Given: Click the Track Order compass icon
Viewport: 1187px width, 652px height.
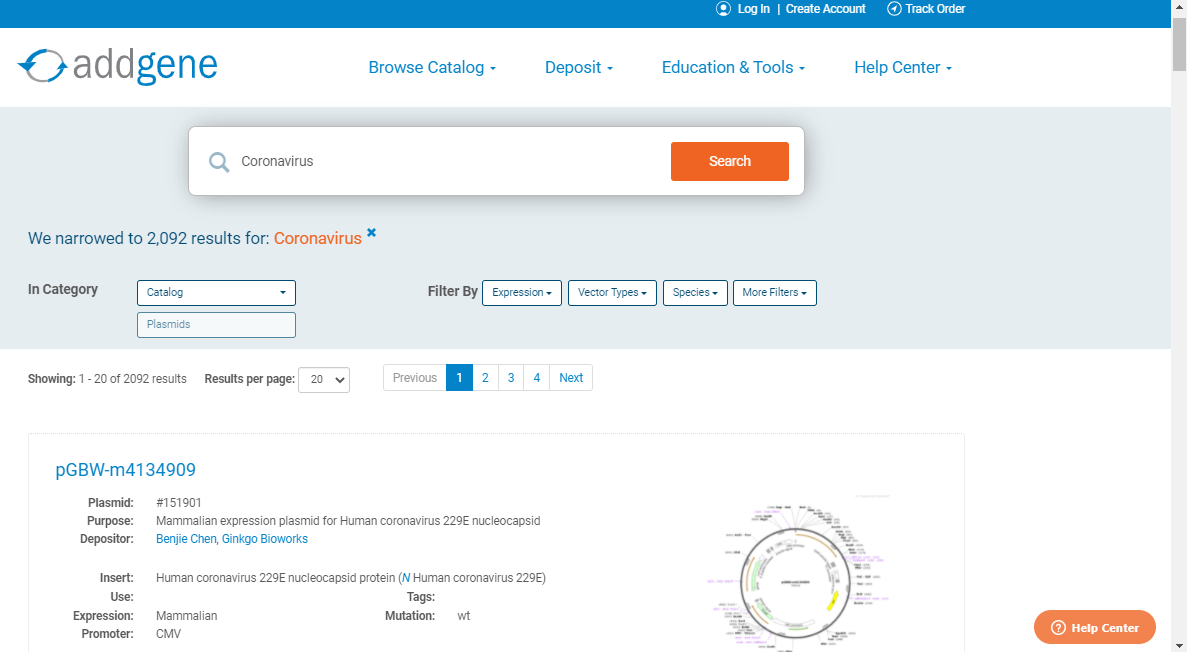Looking at the screenshot, I should pyautogui.click(x=894, y=9).
